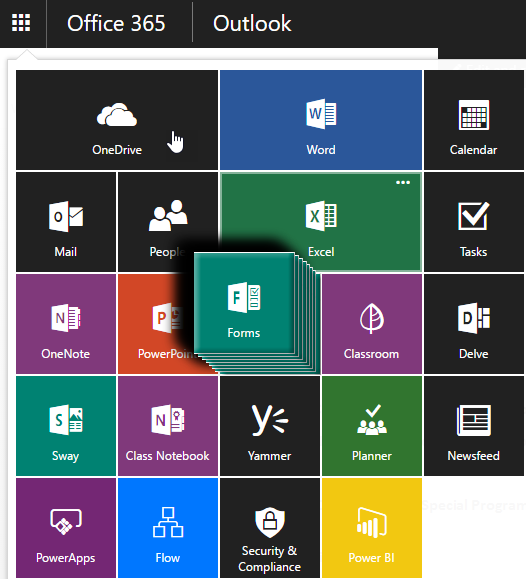Image resolution: width=526 pixels, height=579 pixels.
Task: Launch the Sway tile
Action: [x=66, y=426]
